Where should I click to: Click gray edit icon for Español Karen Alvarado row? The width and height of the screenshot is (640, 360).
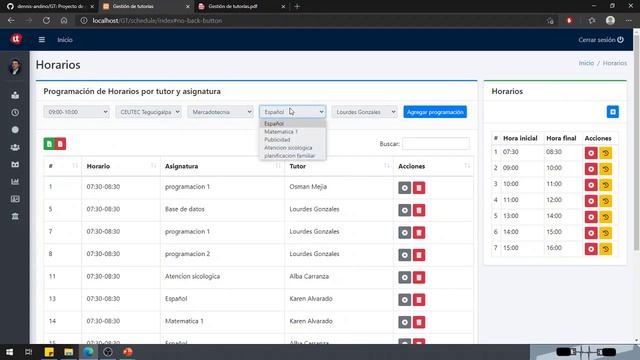404,300
